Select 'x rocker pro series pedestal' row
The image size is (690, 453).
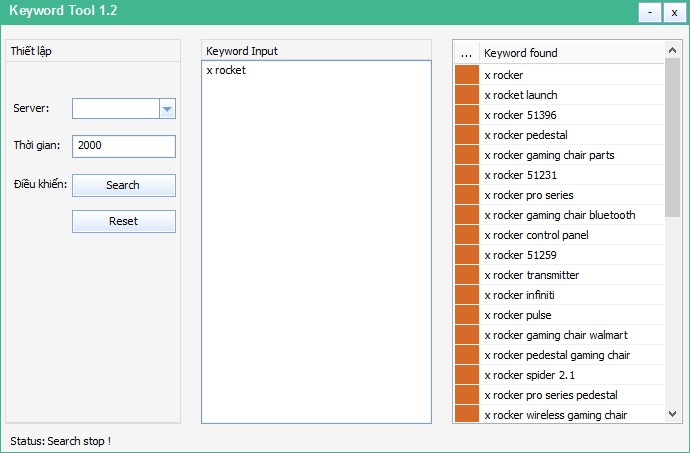559,395
